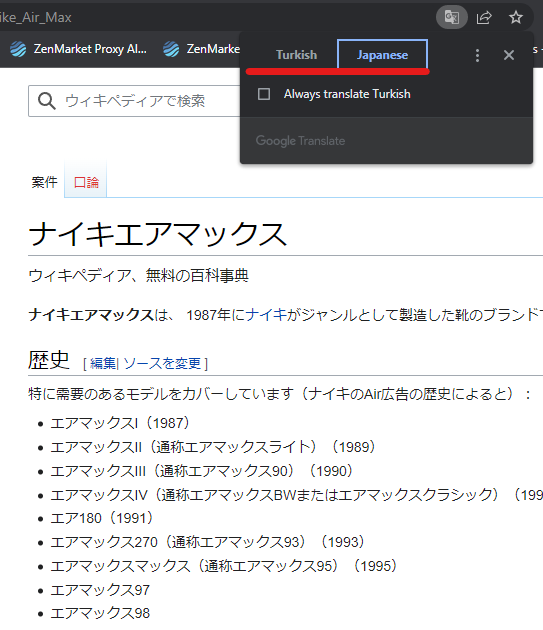Screen dimensions: 543x630
Task: Follow the ナイキ link in first sentence
Action: tap(266, 315)
